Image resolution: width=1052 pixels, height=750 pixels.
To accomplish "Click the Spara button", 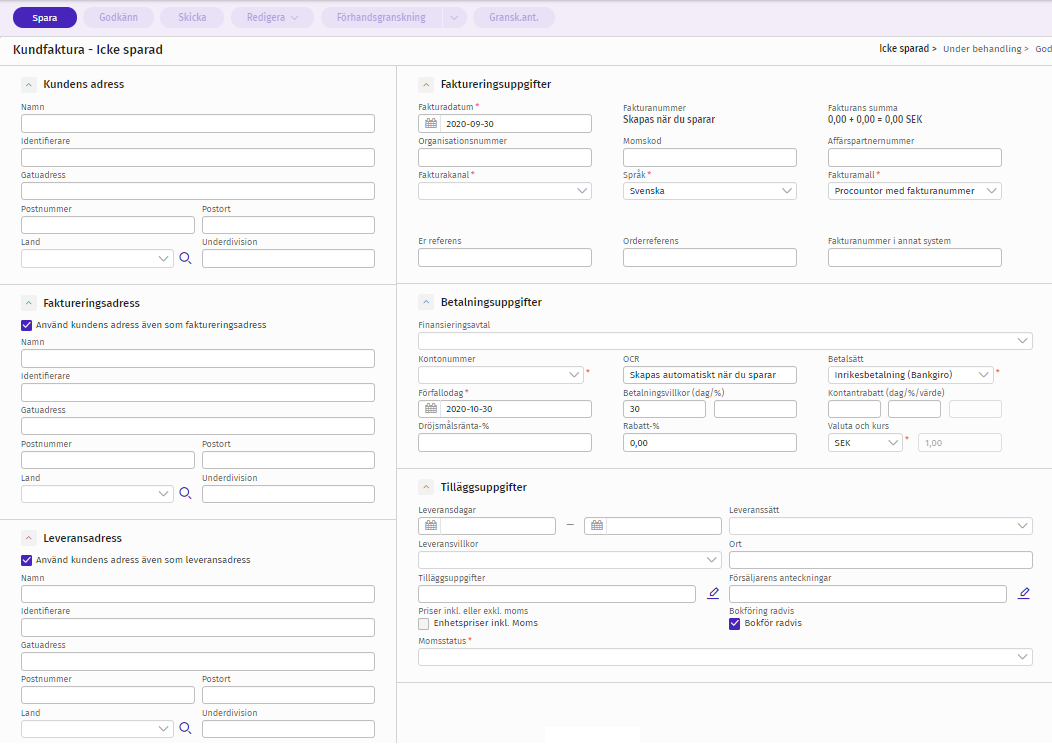I will 45,17.
